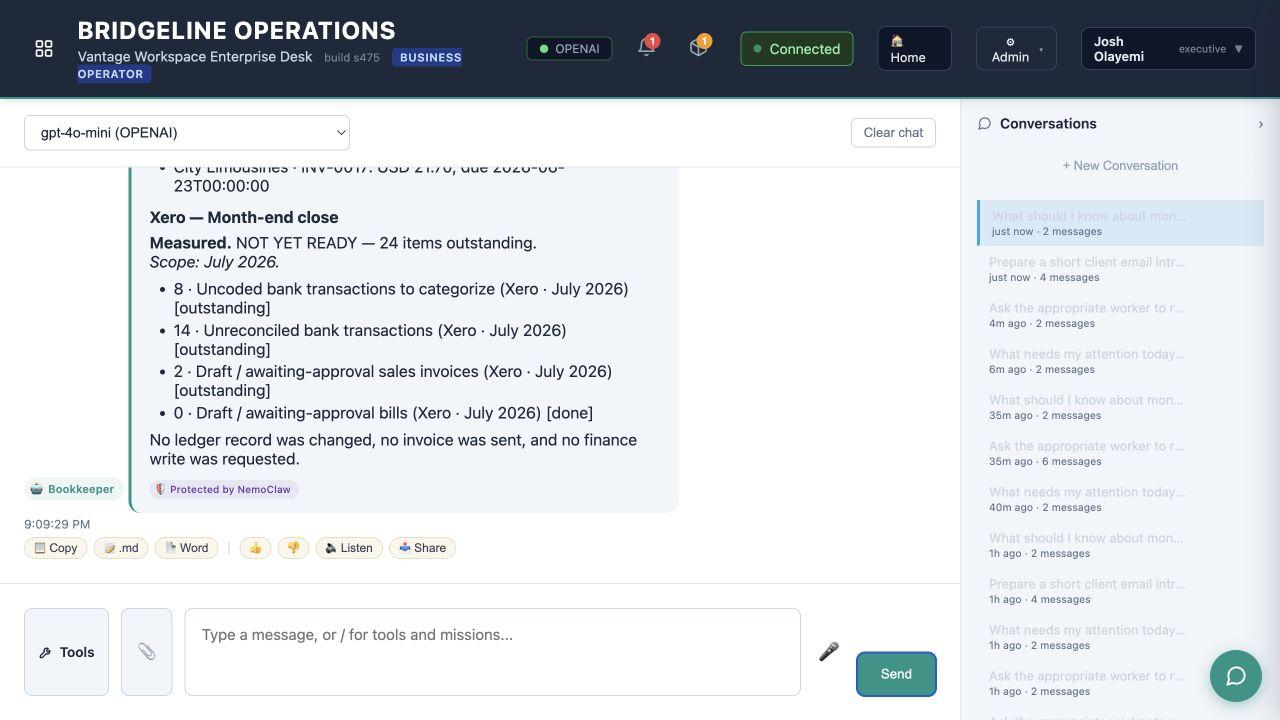Open 'Prepare a short client email' just now
The width and height of the screenshot is (1280, 720).
(x=1121, y=269)
